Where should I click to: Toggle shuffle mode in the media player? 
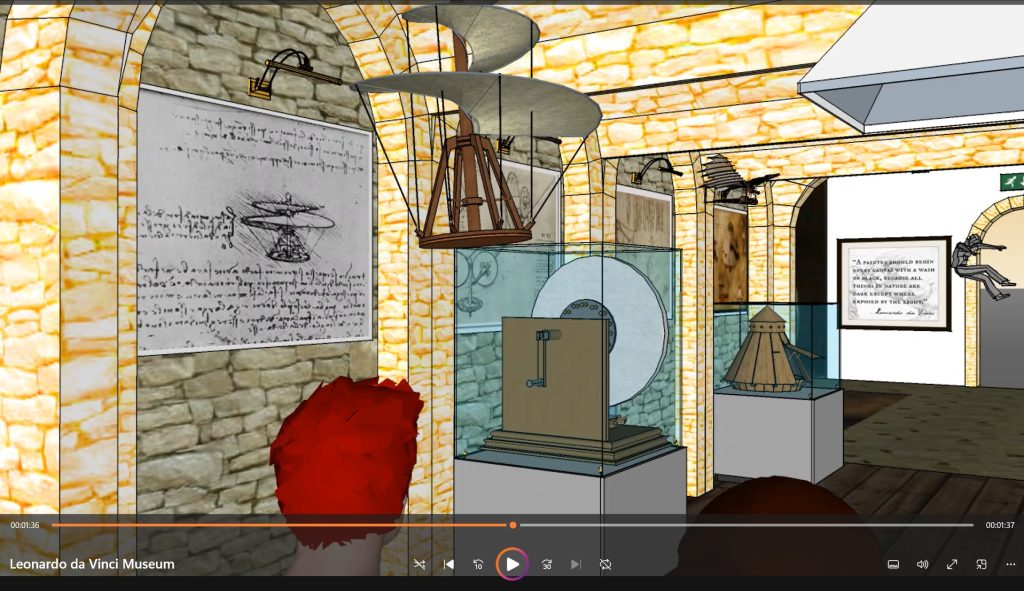click(x=419, y=564)
